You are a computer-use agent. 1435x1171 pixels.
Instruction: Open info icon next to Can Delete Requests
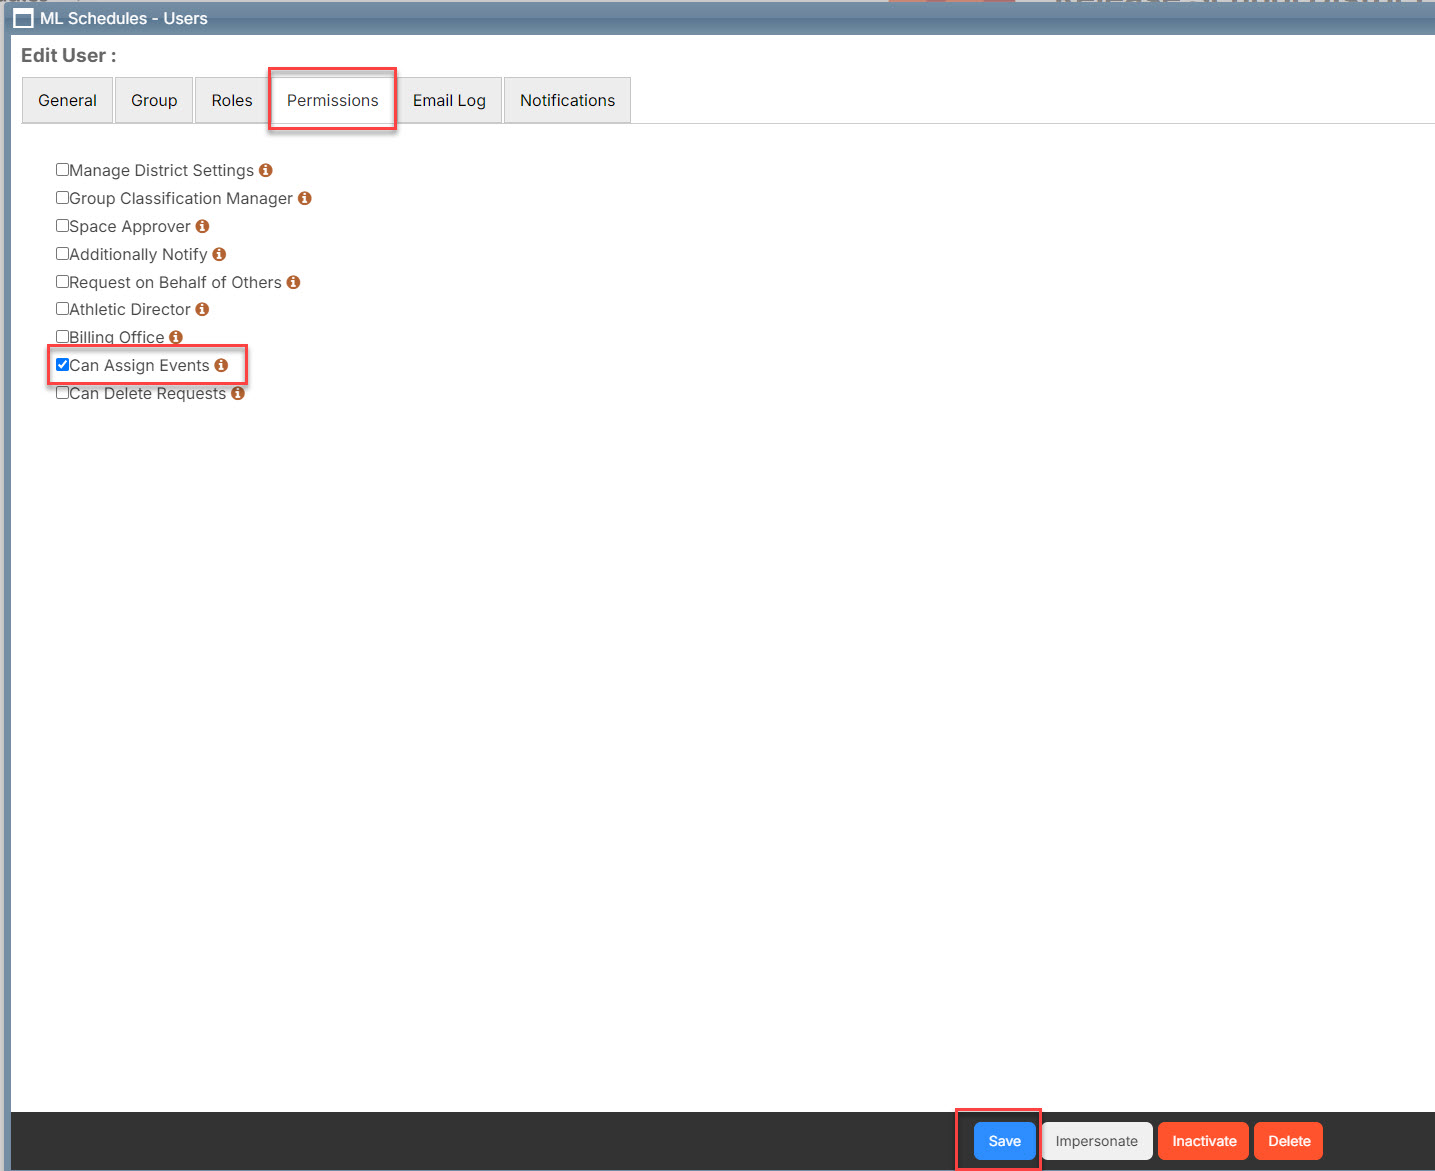tap(238, 393)
